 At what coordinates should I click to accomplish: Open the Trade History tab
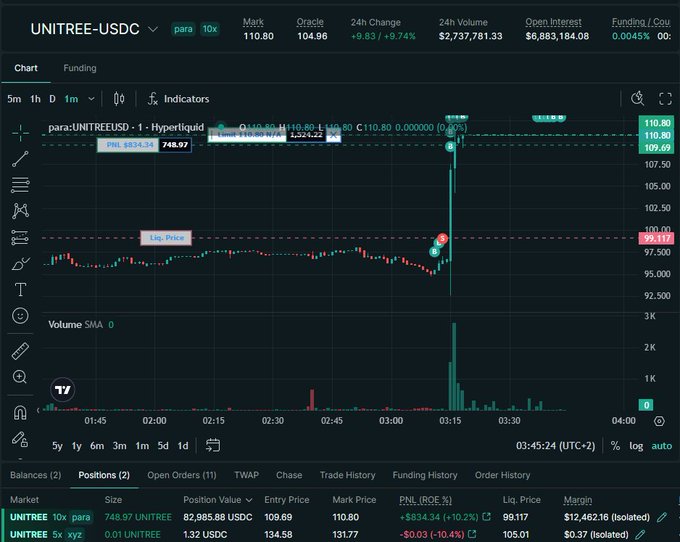(x=347, y=475)
